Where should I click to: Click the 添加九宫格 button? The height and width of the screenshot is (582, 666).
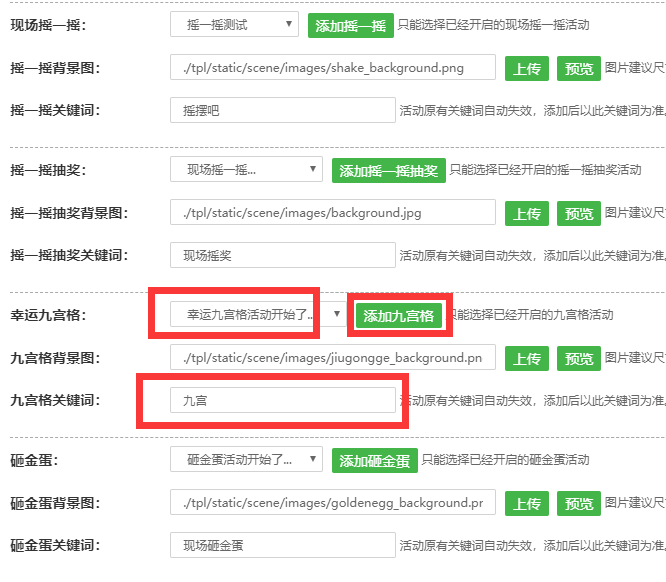coord(399,316)
